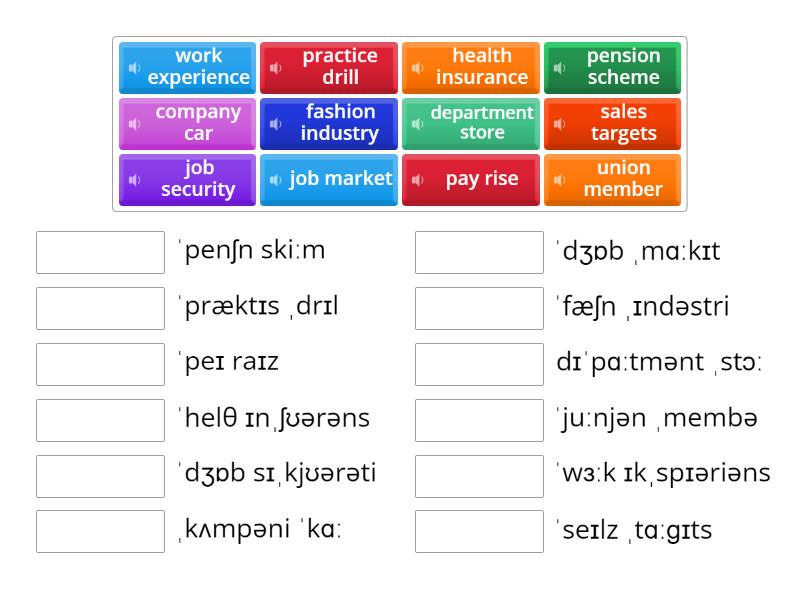The height and width of the screenshot is (600, 800).
Task: Click the answer box beside 'dʒɒb ˌmɑːkɪt
Action: click(x=477, y=251)
